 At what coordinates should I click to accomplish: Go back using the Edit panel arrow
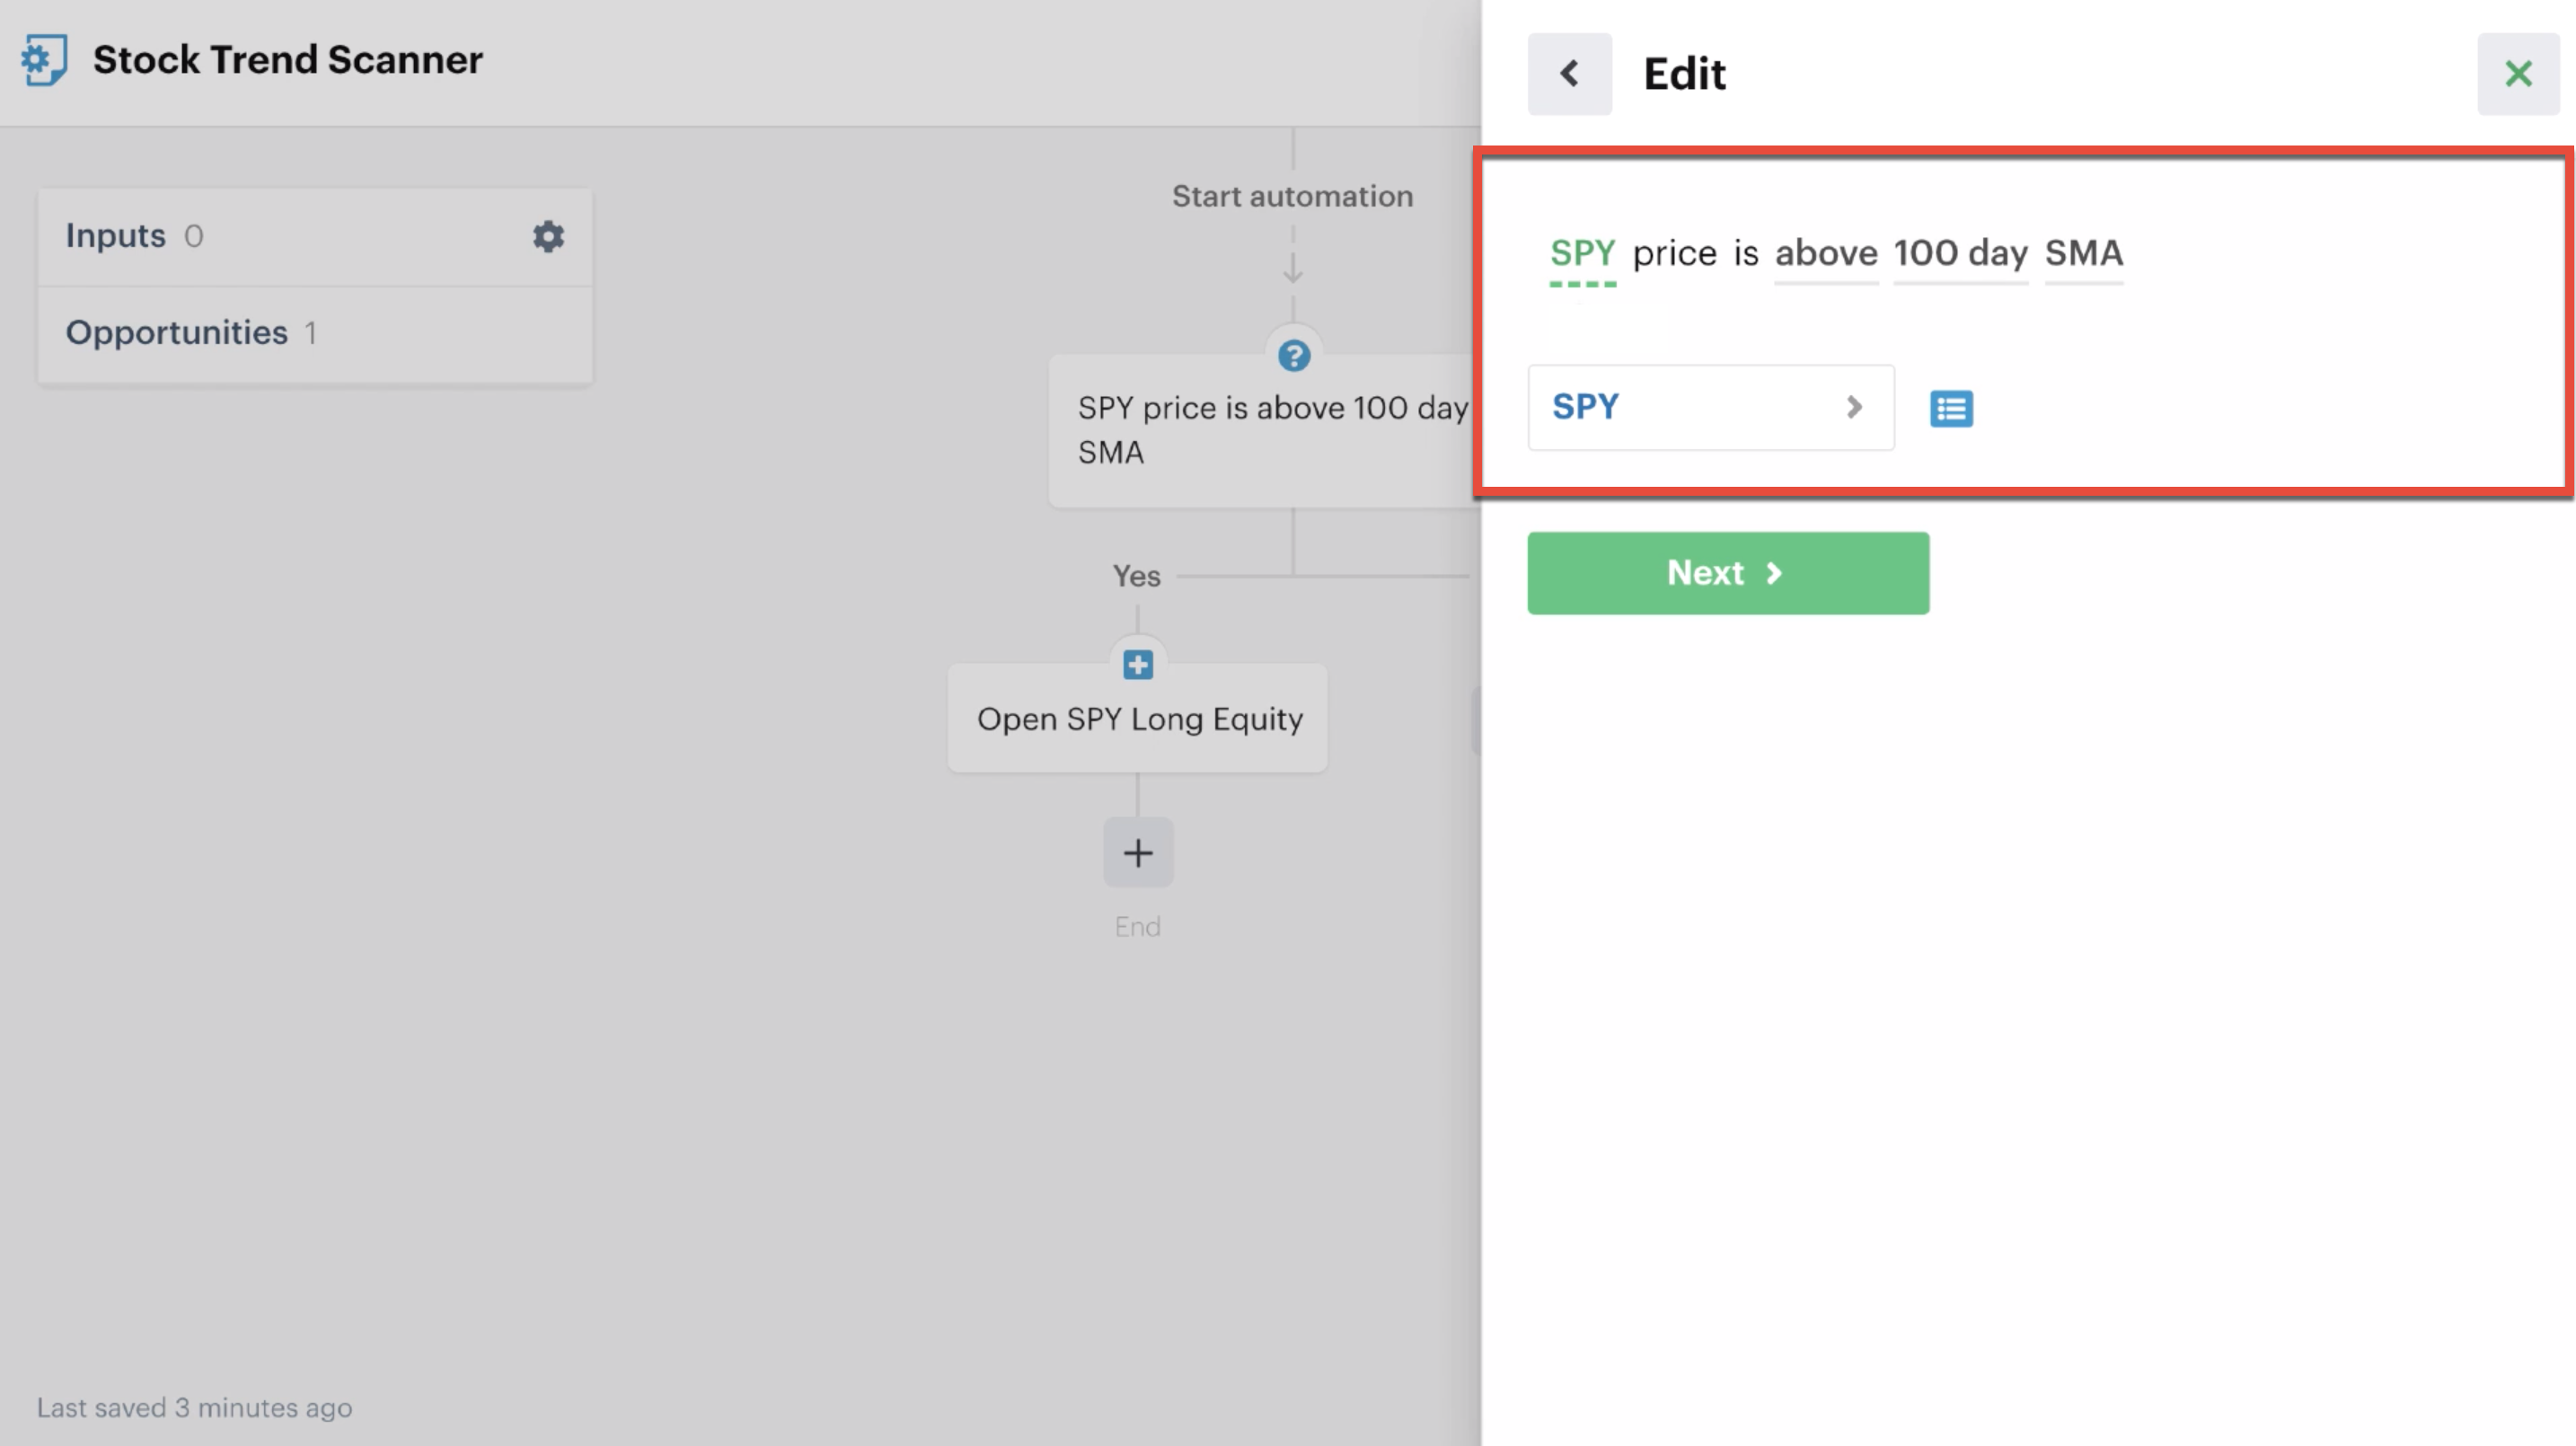[x=1569, y=74]
